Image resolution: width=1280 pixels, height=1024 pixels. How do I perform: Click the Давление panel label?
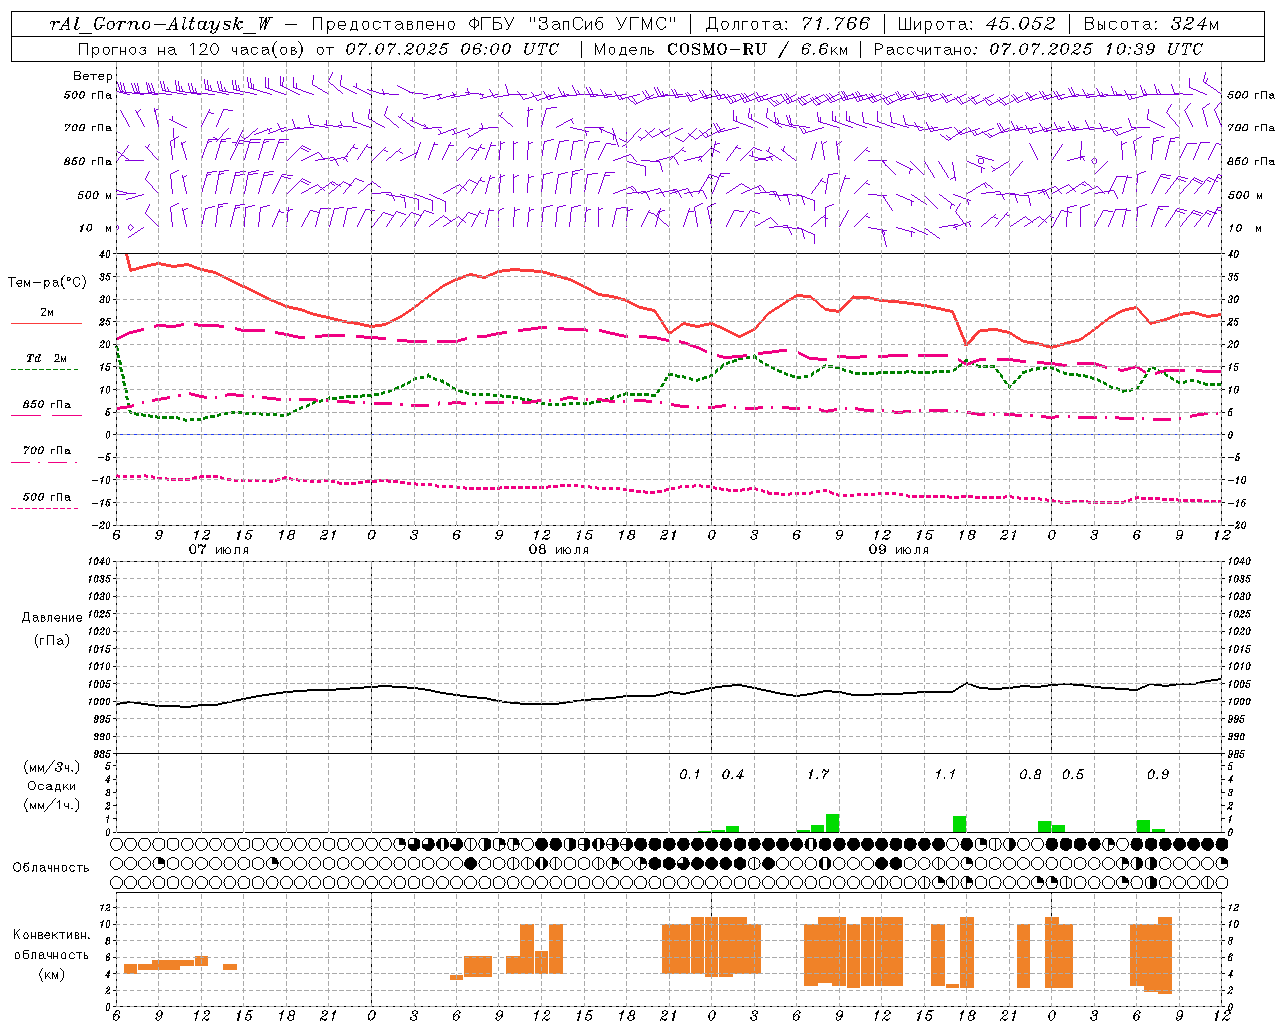pos(52,618)
